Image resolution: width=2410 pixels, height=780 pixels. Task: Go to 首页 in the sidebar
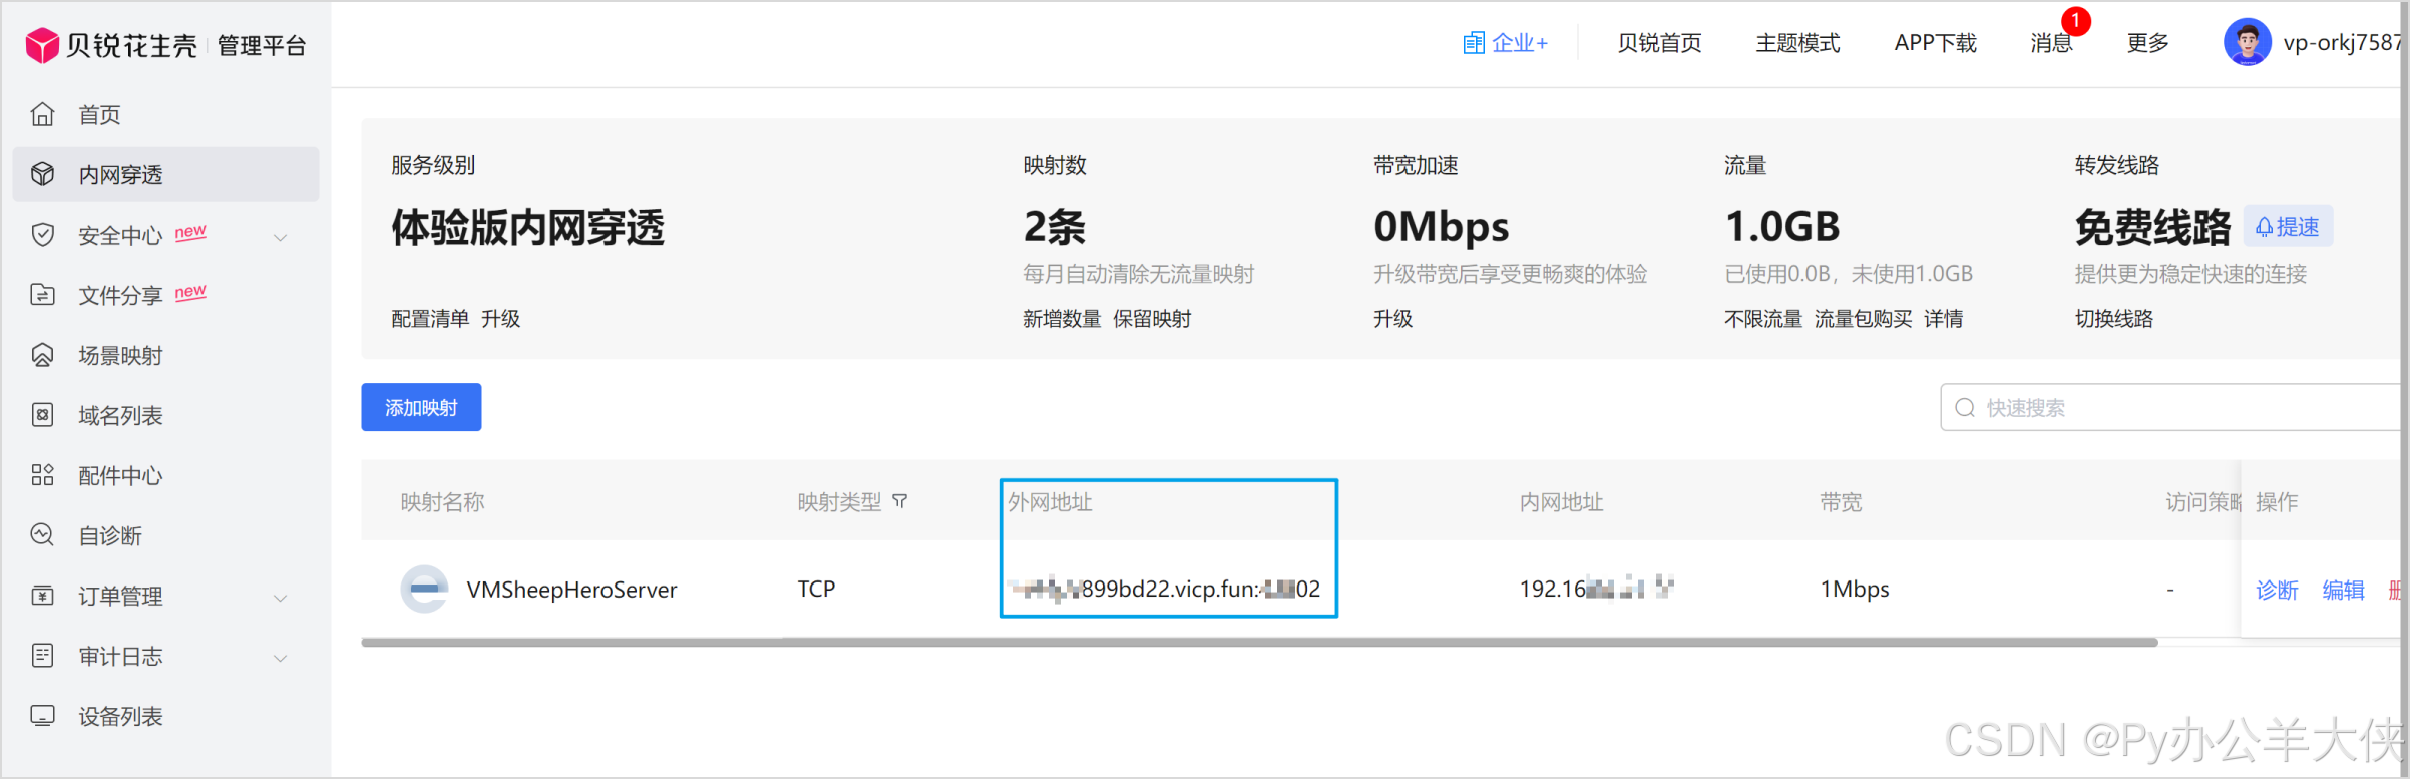click(x=166, y=115)
